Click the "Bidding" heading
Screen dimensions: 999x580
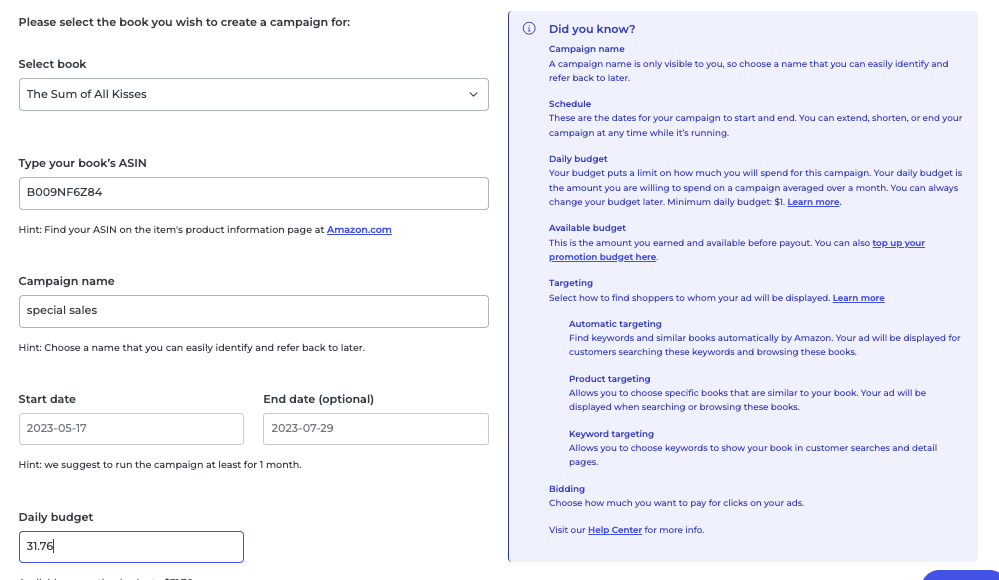pos(567,489)
